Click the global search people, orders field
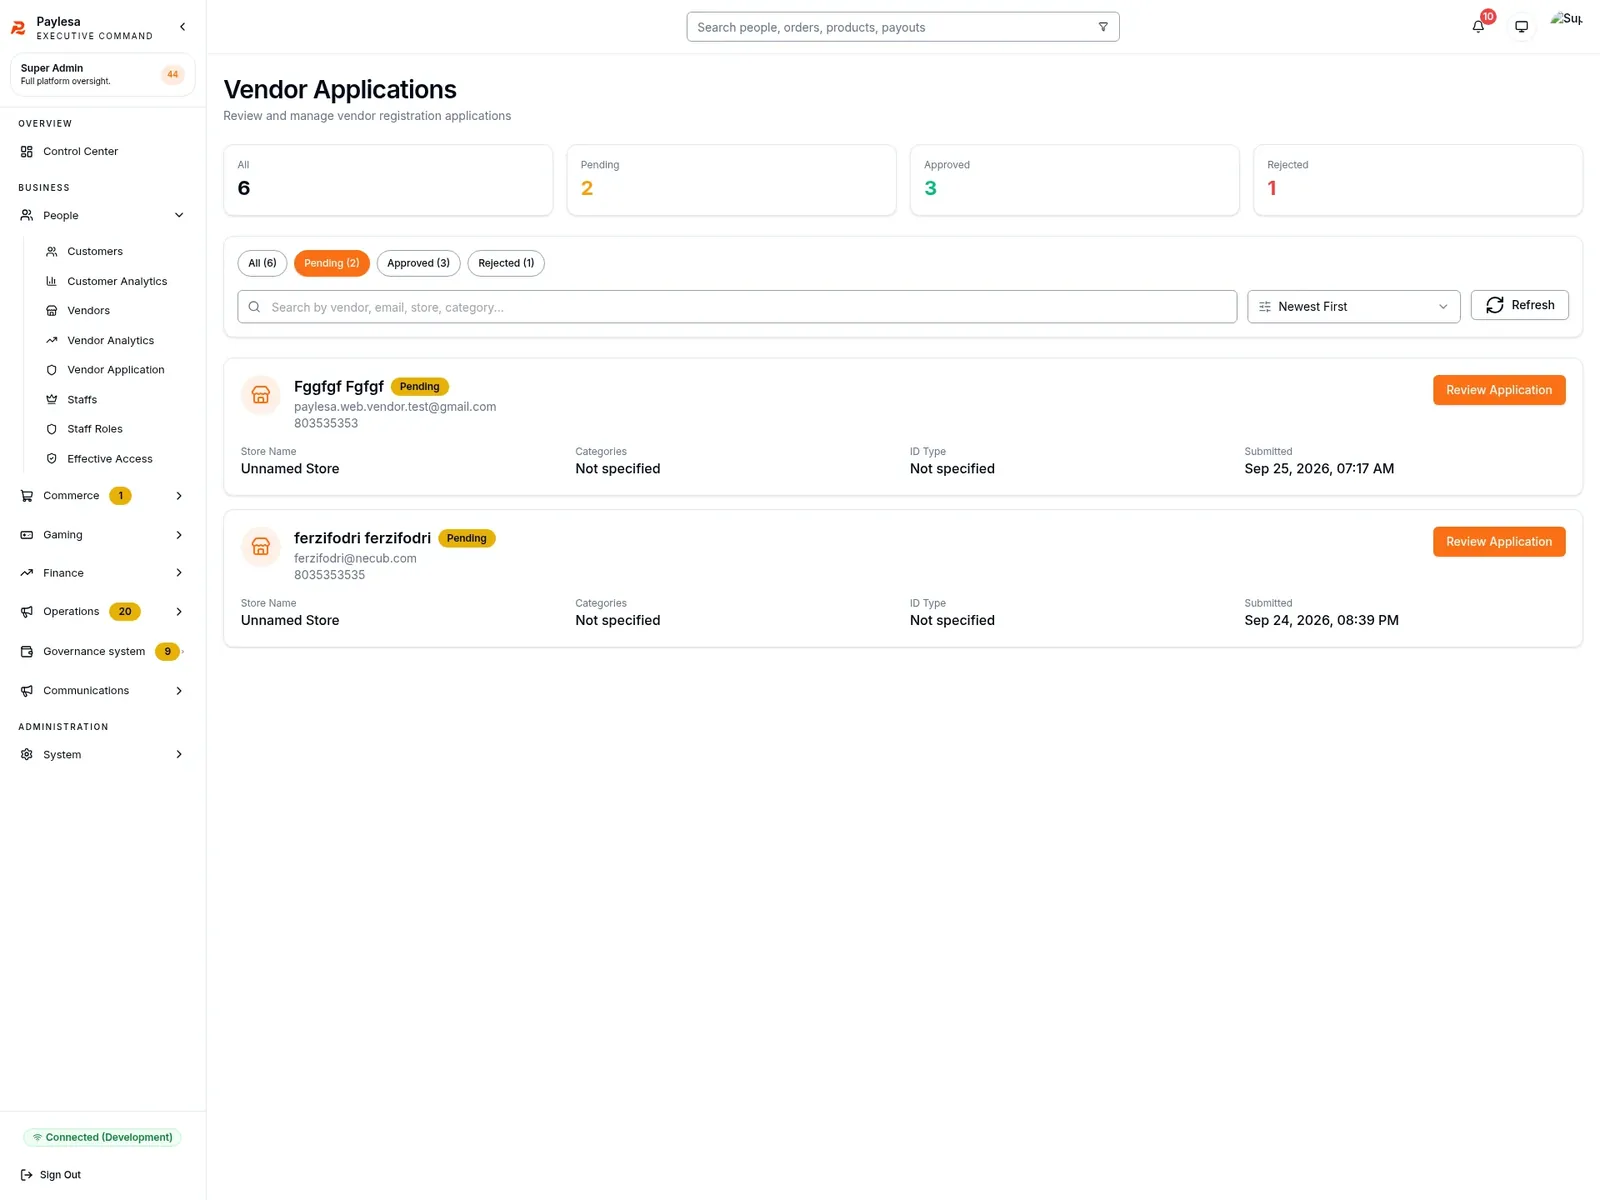Viewport: 1600px width, 1200px height. coord(903,27)
